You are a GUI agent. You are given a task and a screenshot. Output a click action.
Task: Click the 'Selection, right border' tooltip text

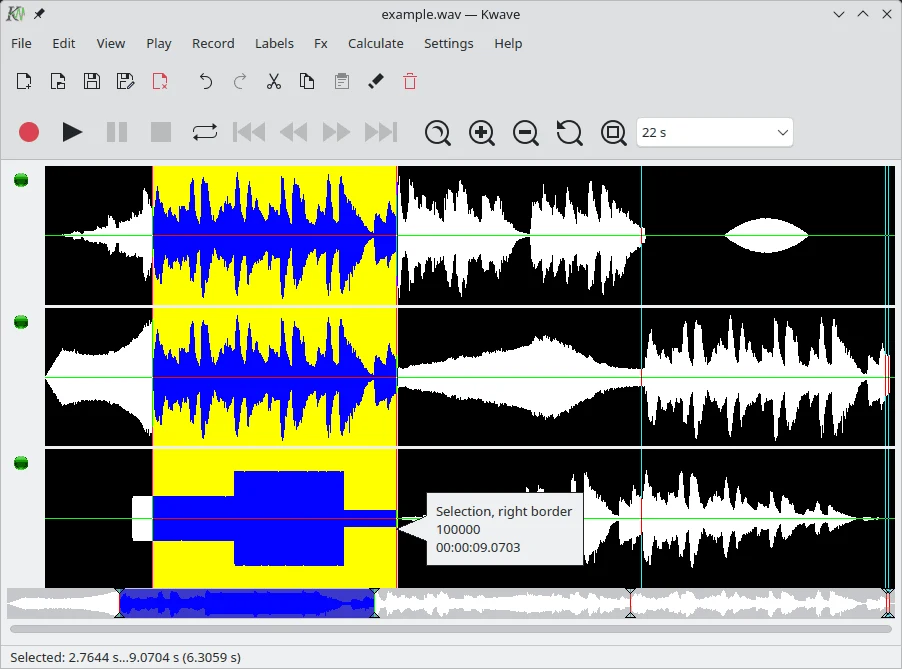point(504,511)
